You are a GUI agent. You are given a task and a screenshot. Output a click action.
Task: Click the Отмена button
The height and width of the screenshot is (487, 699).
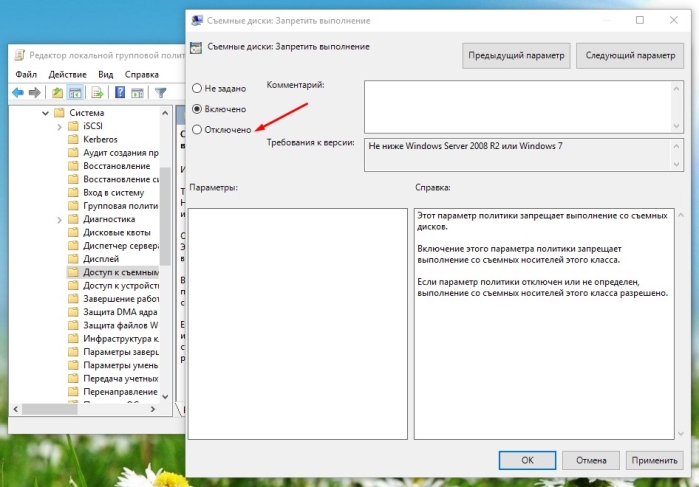pyautogui.click(x=591, y=460)
